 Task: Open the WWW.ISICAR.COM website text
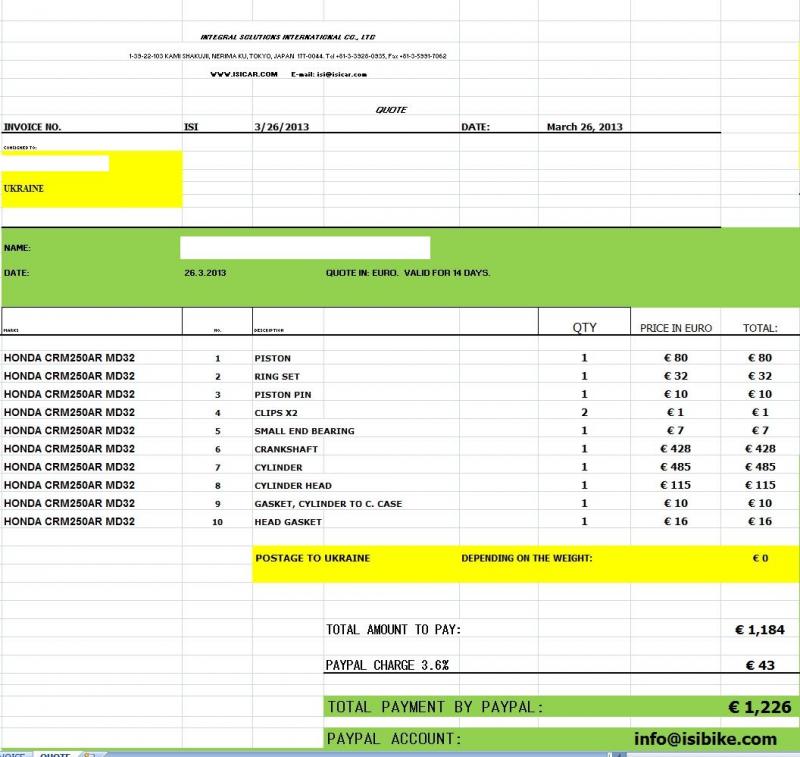[244, 74]
